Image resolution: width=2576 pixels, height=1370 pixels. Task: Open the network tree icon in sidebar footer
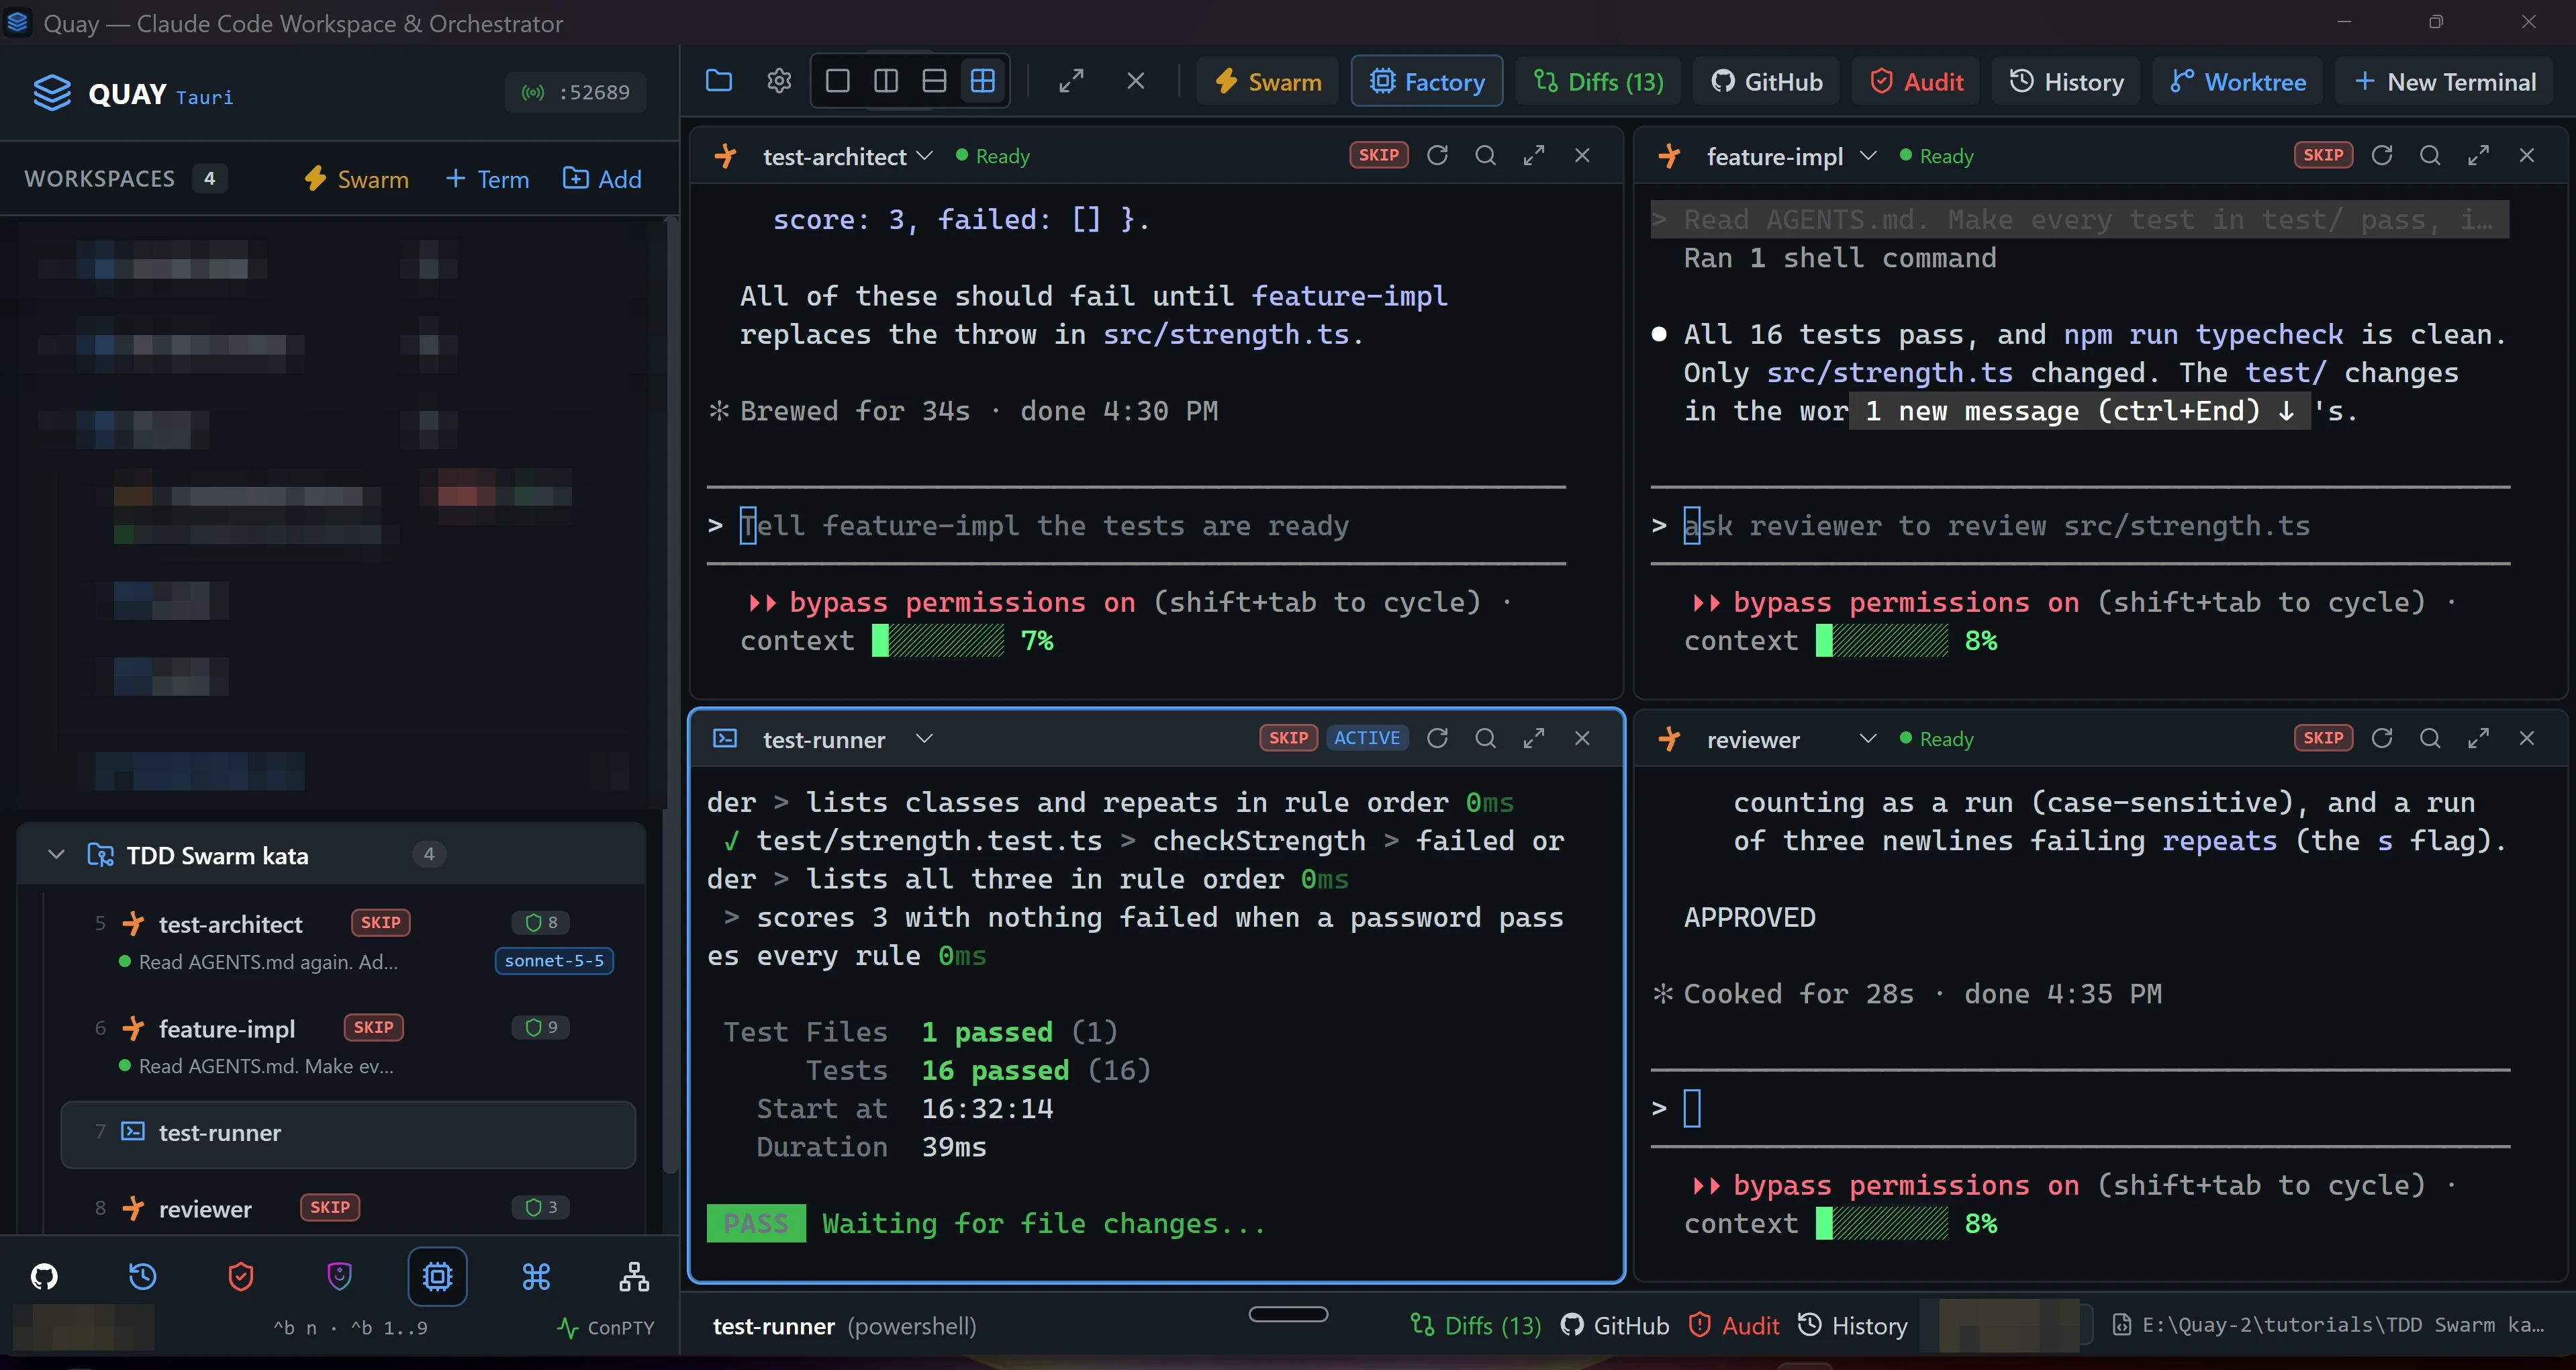coord(634,1276)
